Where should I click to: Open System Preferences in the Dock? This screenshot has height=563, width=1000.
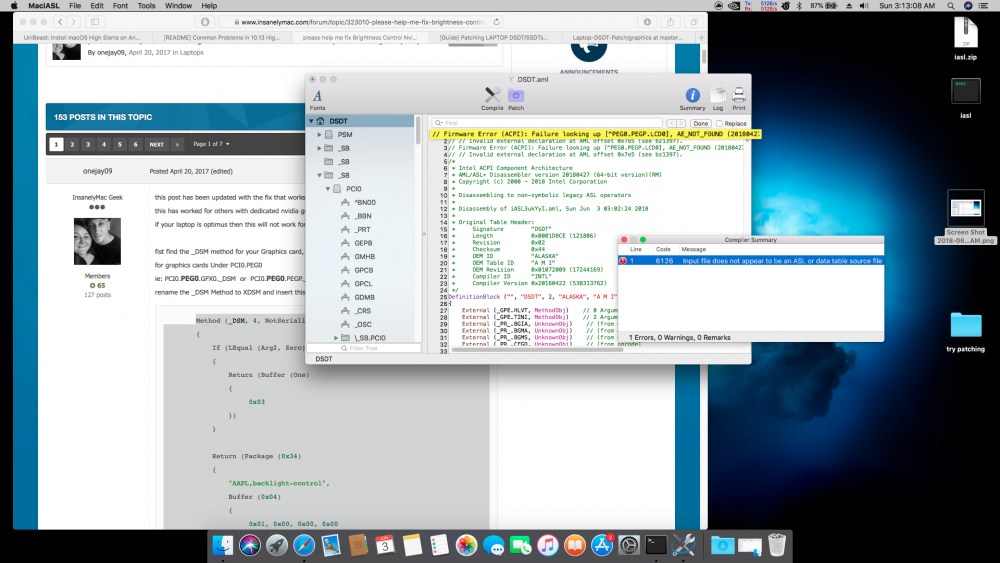(x=629, y=545)
